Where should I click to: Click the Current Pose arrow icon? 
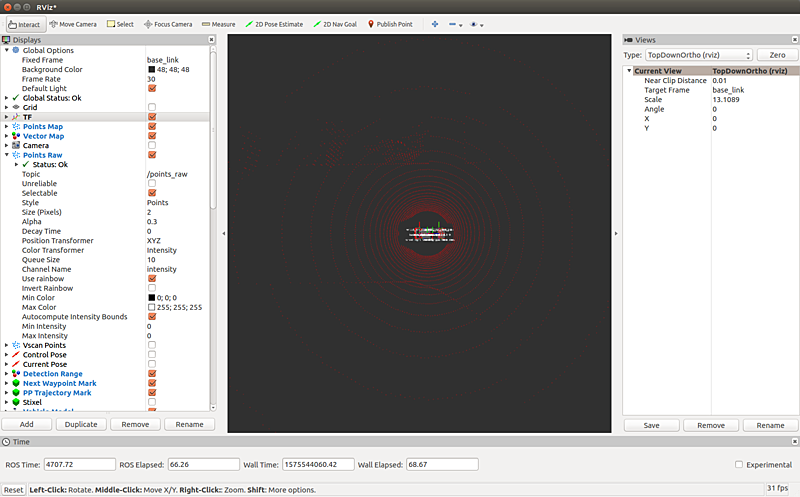point(16,364)
